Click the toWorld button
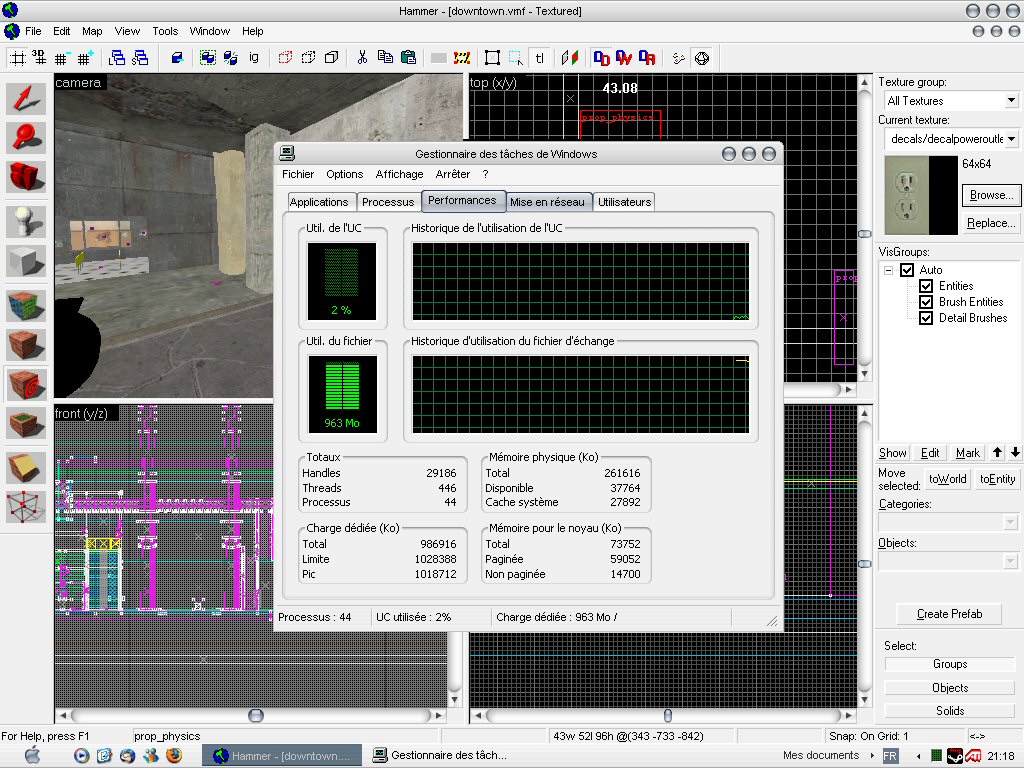The image size is (1024, 768). pos(948,479)
